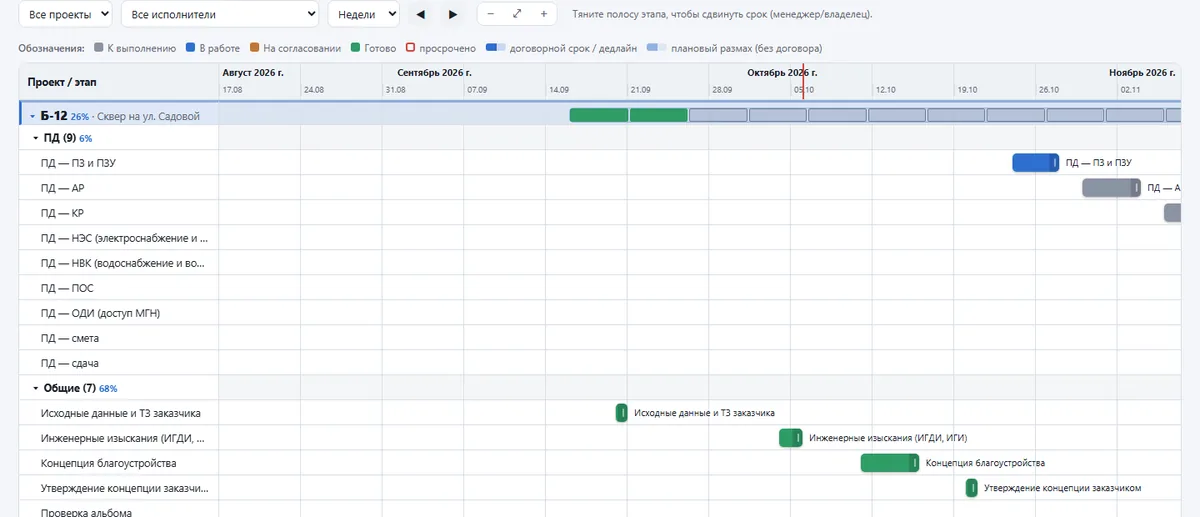Click "ПД — ПЗ и ПЗУ" label beside blue bar
The image size is (1200, 517).
pos(1098,162)
